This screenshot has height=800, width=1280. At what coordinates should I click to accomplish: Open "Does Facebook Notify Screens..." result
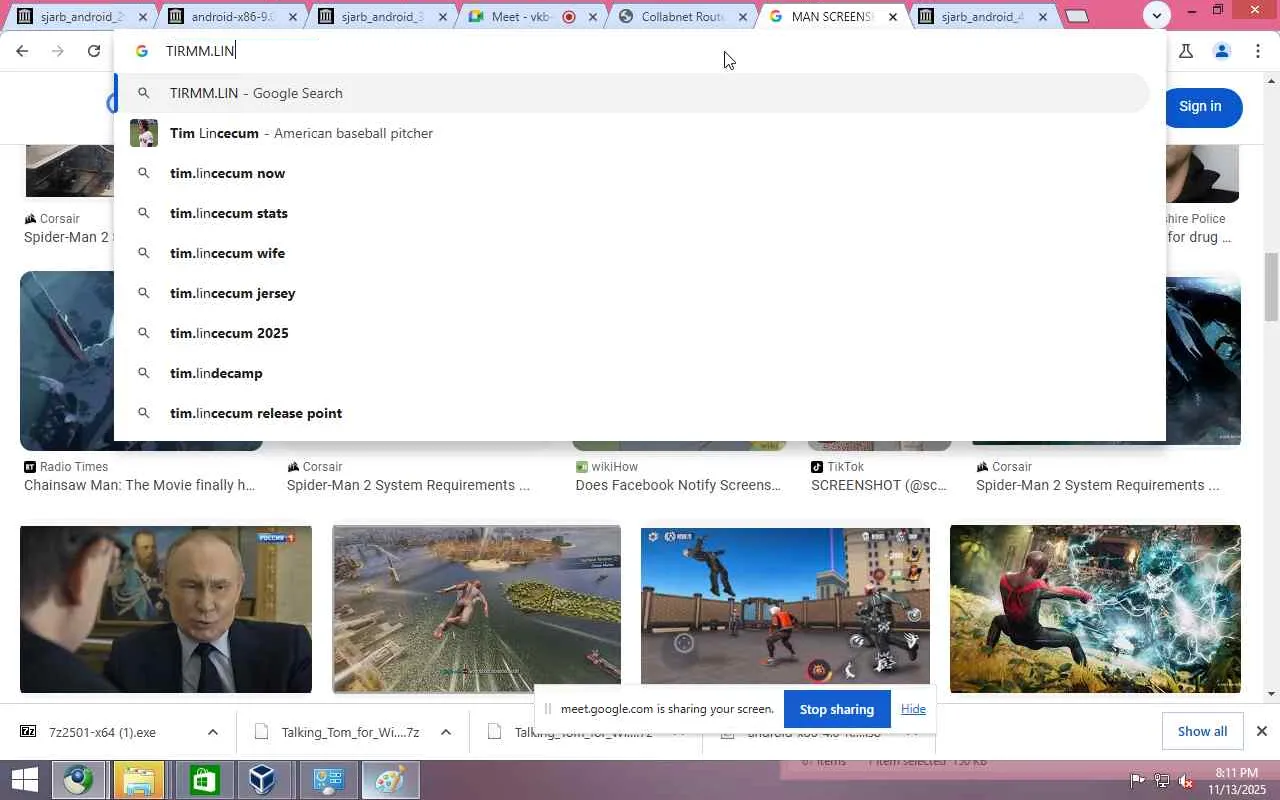click(678, 485)
